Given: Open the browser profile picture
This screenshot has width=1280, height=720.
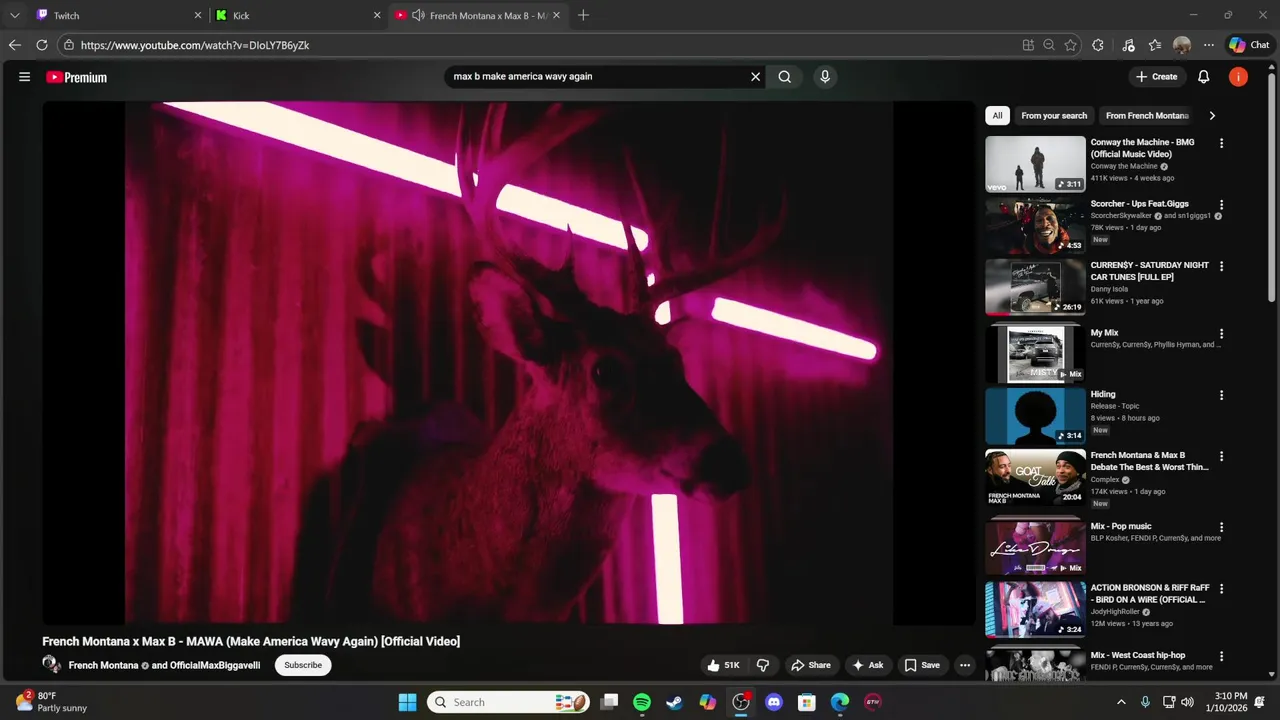Looking at the screenshot, I should pos(1182,45).
